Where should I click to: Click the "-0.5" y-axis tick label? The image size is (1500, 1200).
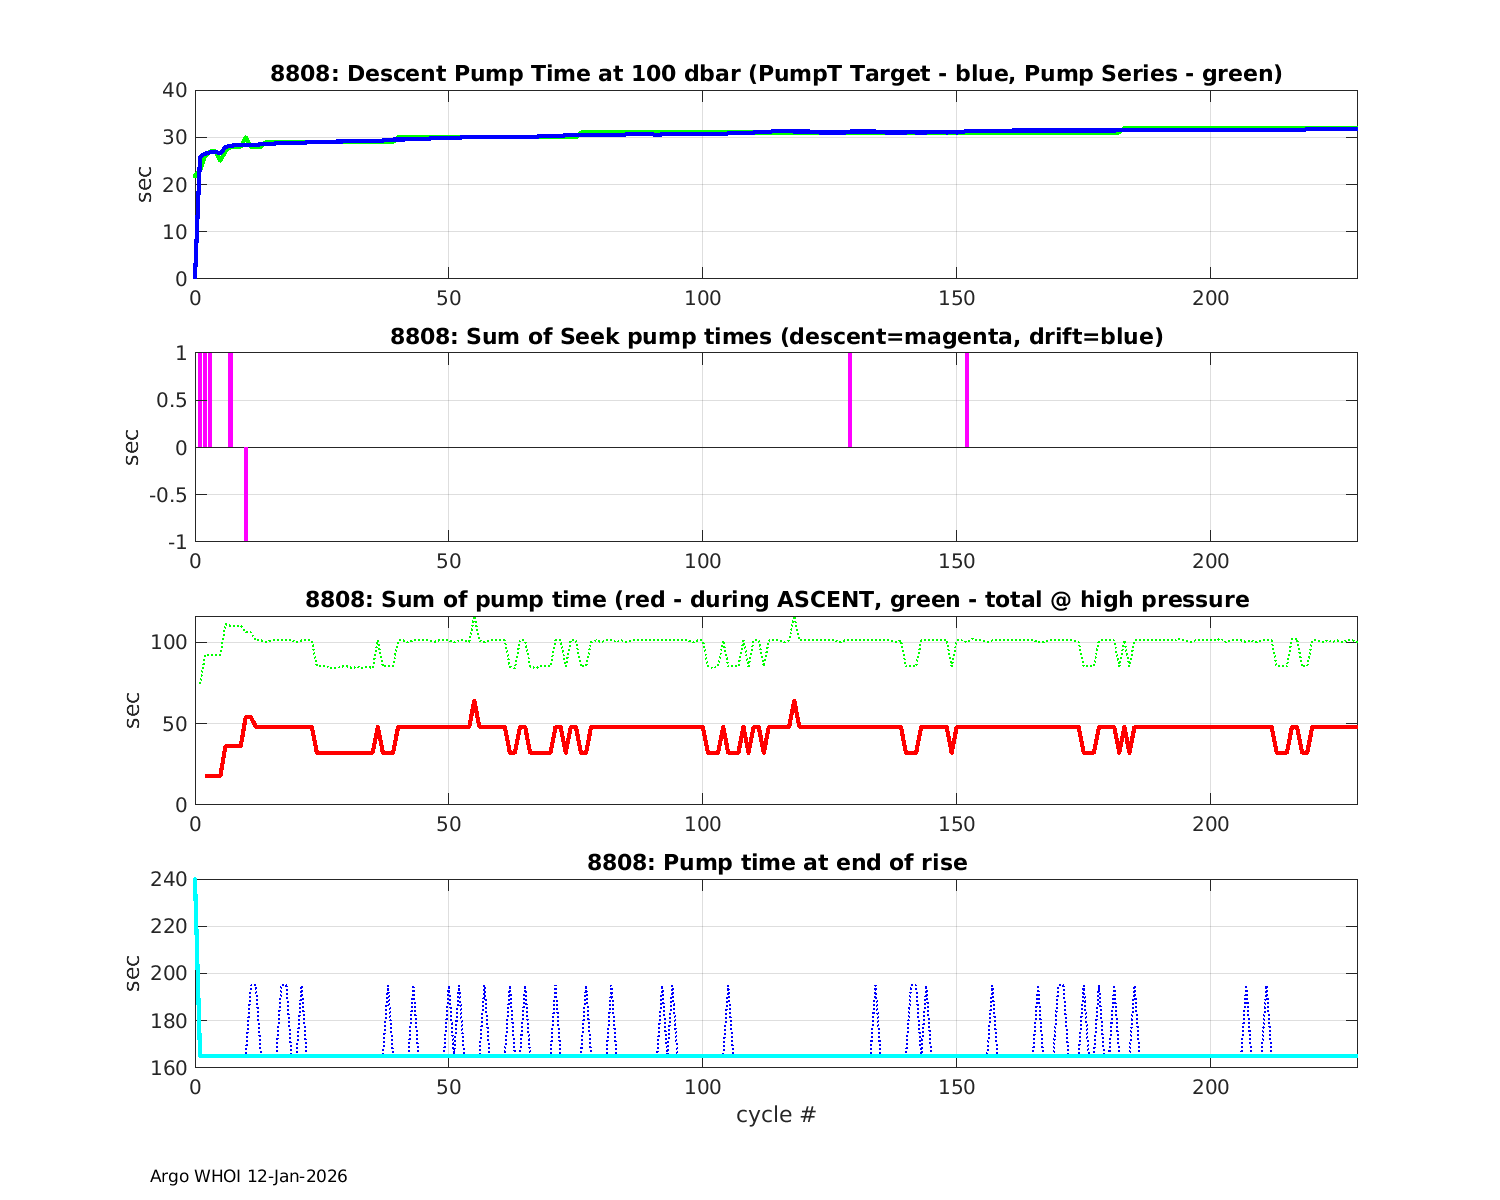click(168, 495)
